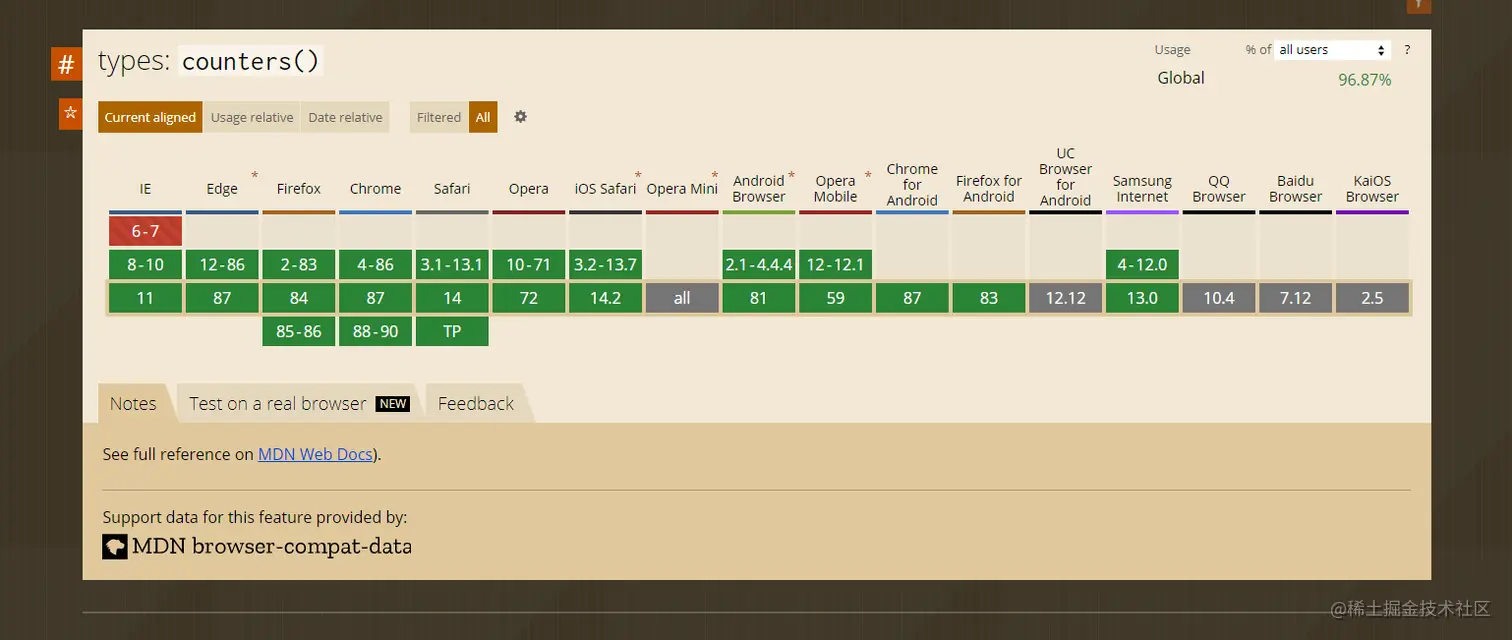Image resolution: width=1512 pixels, height=640 pixels.
Task: Open the Feedback tab
Action: tap(476, 403)
